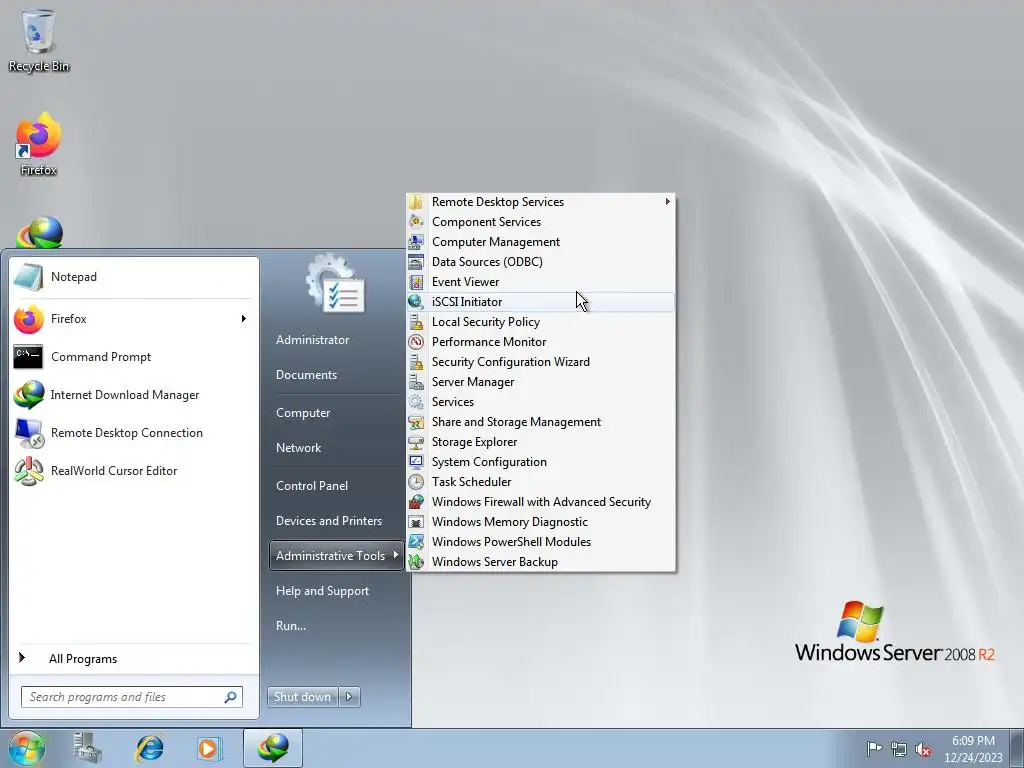Screen dimensions: 1024x768
Task: Open Recycle Bin desktop icon
Action: 39,40
